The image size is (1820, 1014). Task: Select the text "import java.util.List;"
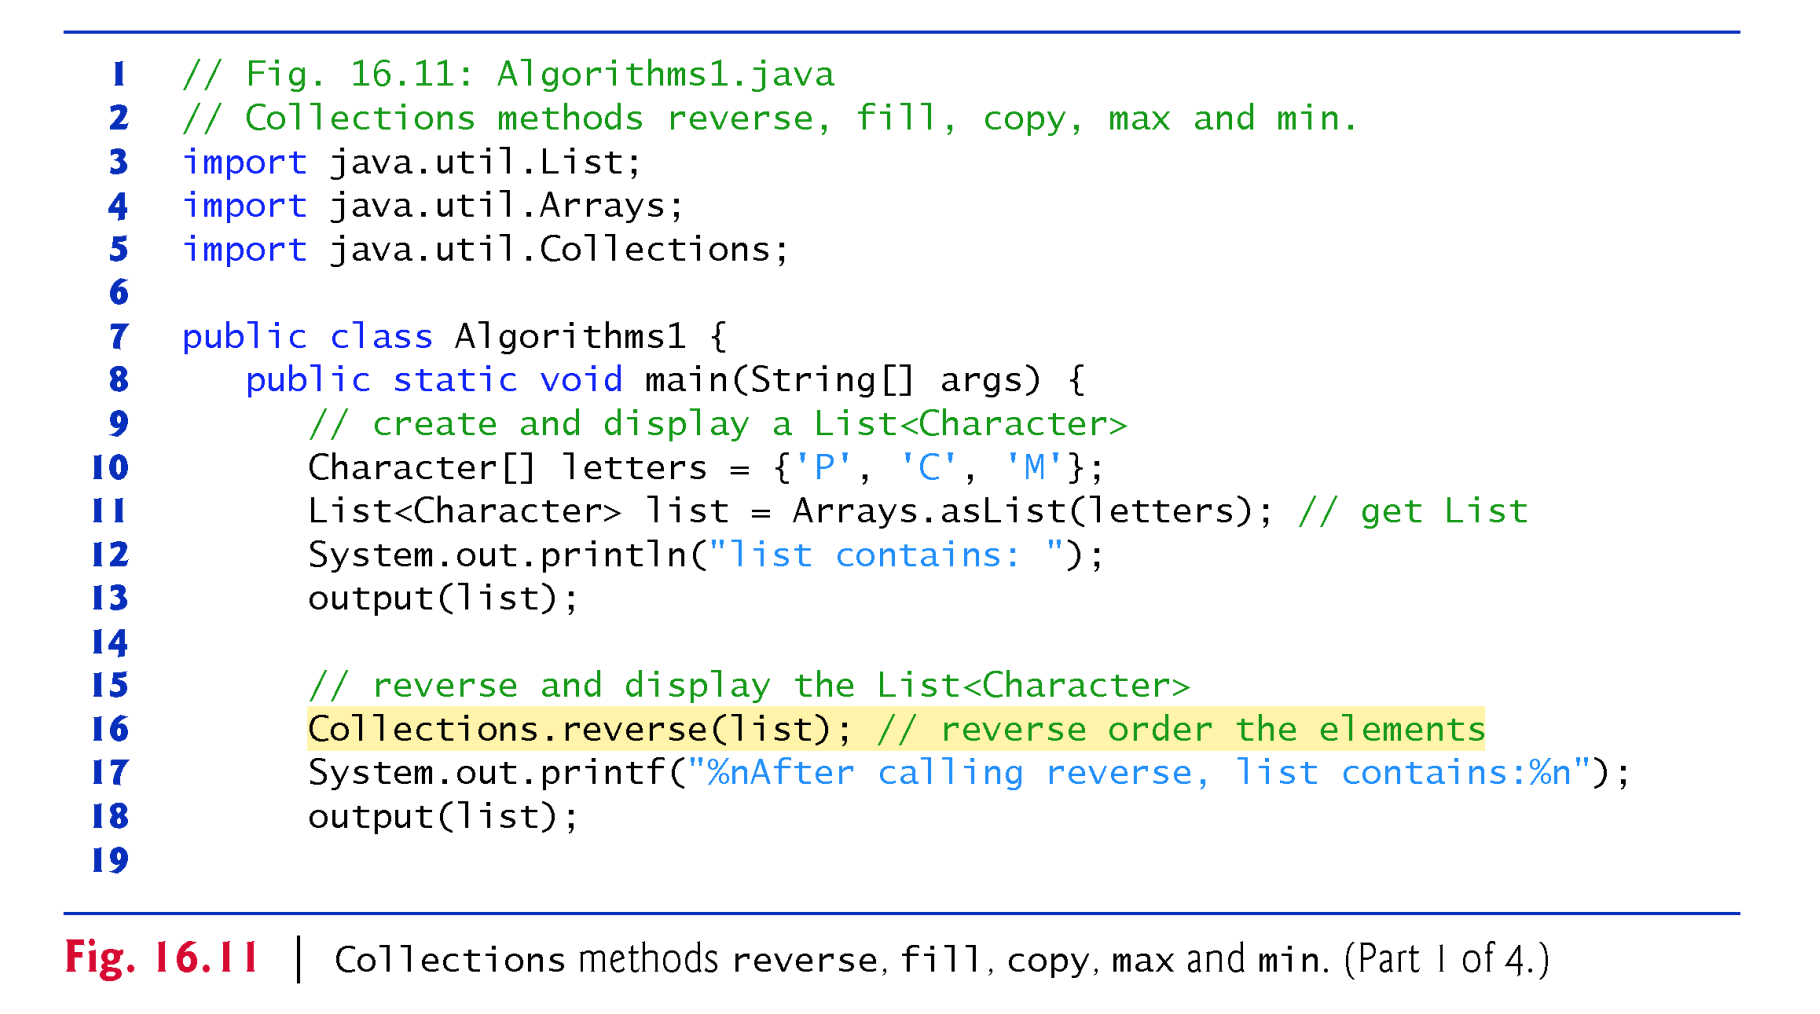pyautogui.click(x=411, y=161)
